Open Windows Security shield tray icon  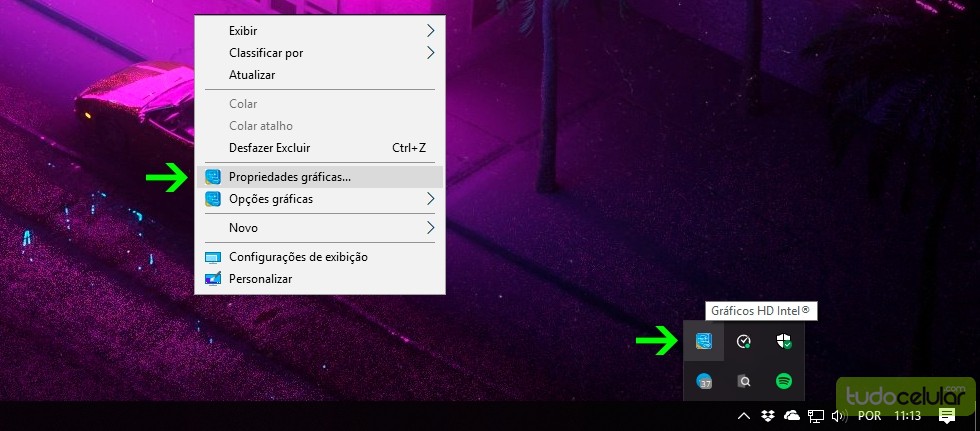(784, 342)
